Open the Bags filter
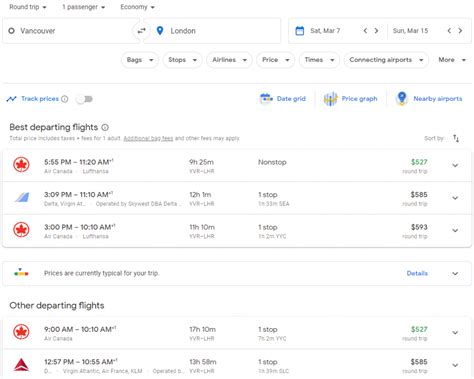Screen dimensions: 474x379 [x=140, y=60]
